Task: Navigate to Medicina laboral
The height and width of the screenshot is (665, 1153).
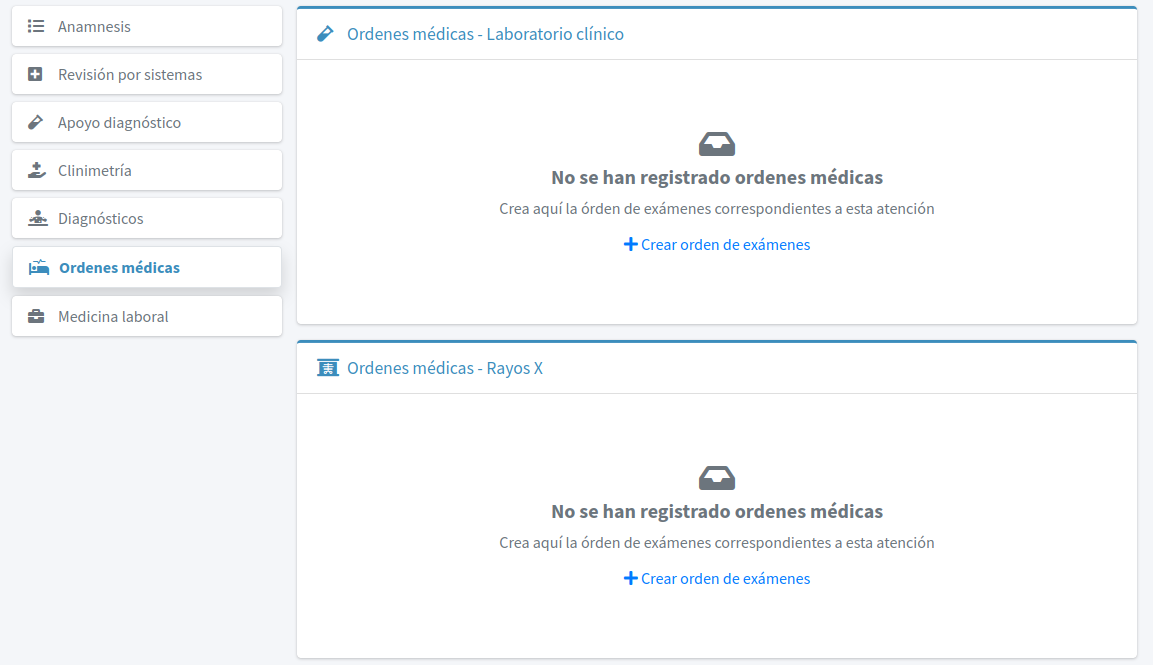Action: coord(113,317)
